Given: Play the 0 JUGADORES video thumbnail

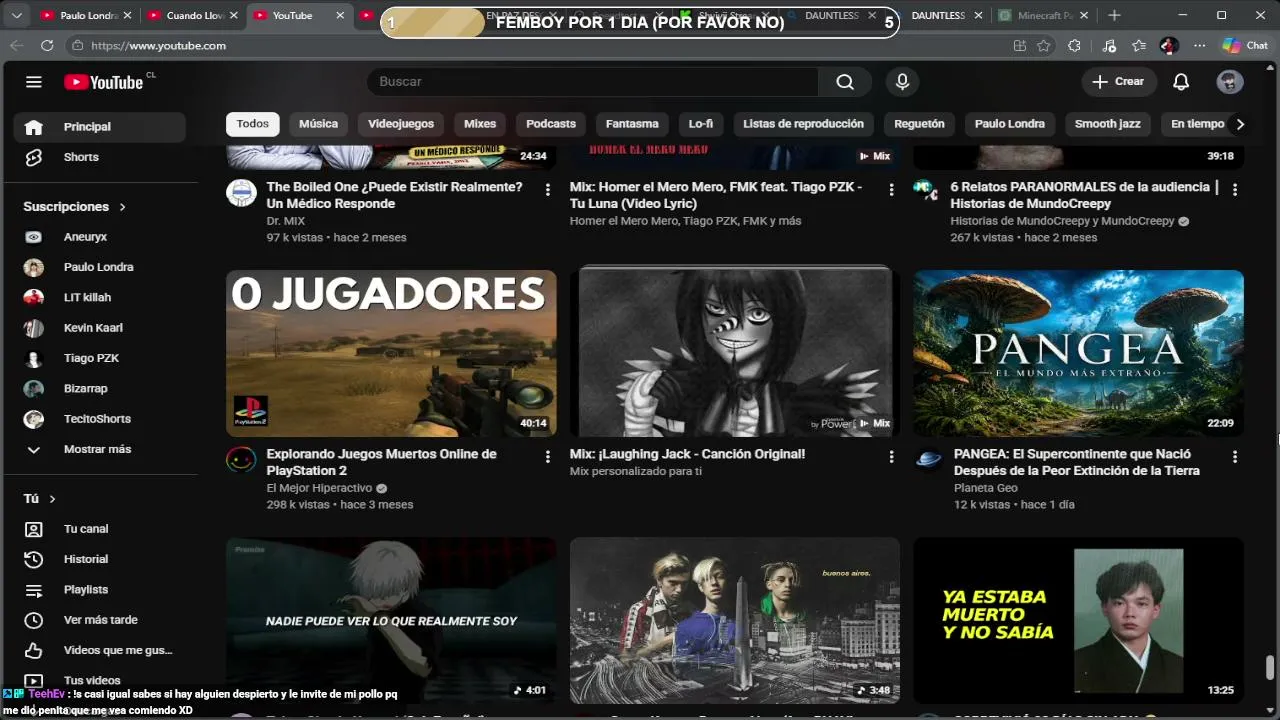Looking at the screenshot, I should point(391,353).
